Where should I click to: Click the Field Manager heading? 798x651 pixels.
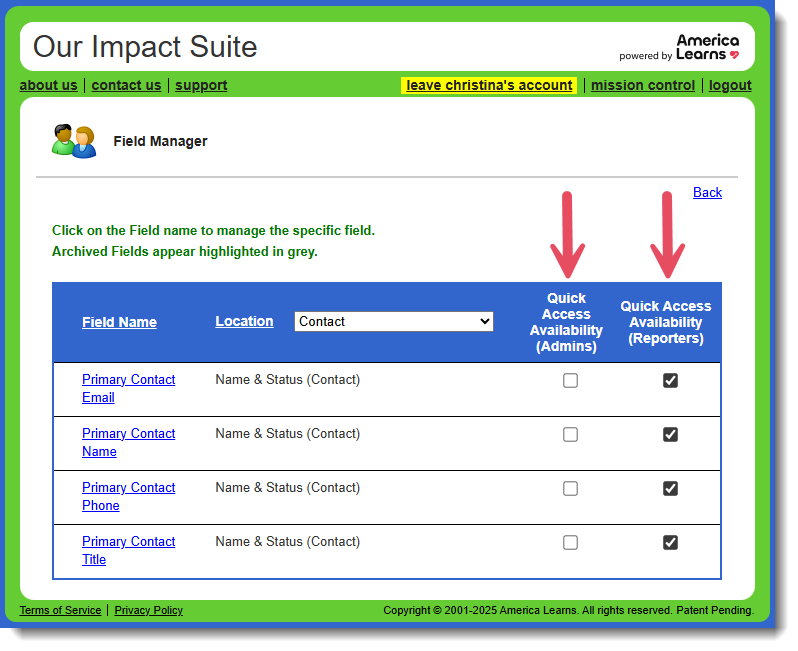pos(160,141)
